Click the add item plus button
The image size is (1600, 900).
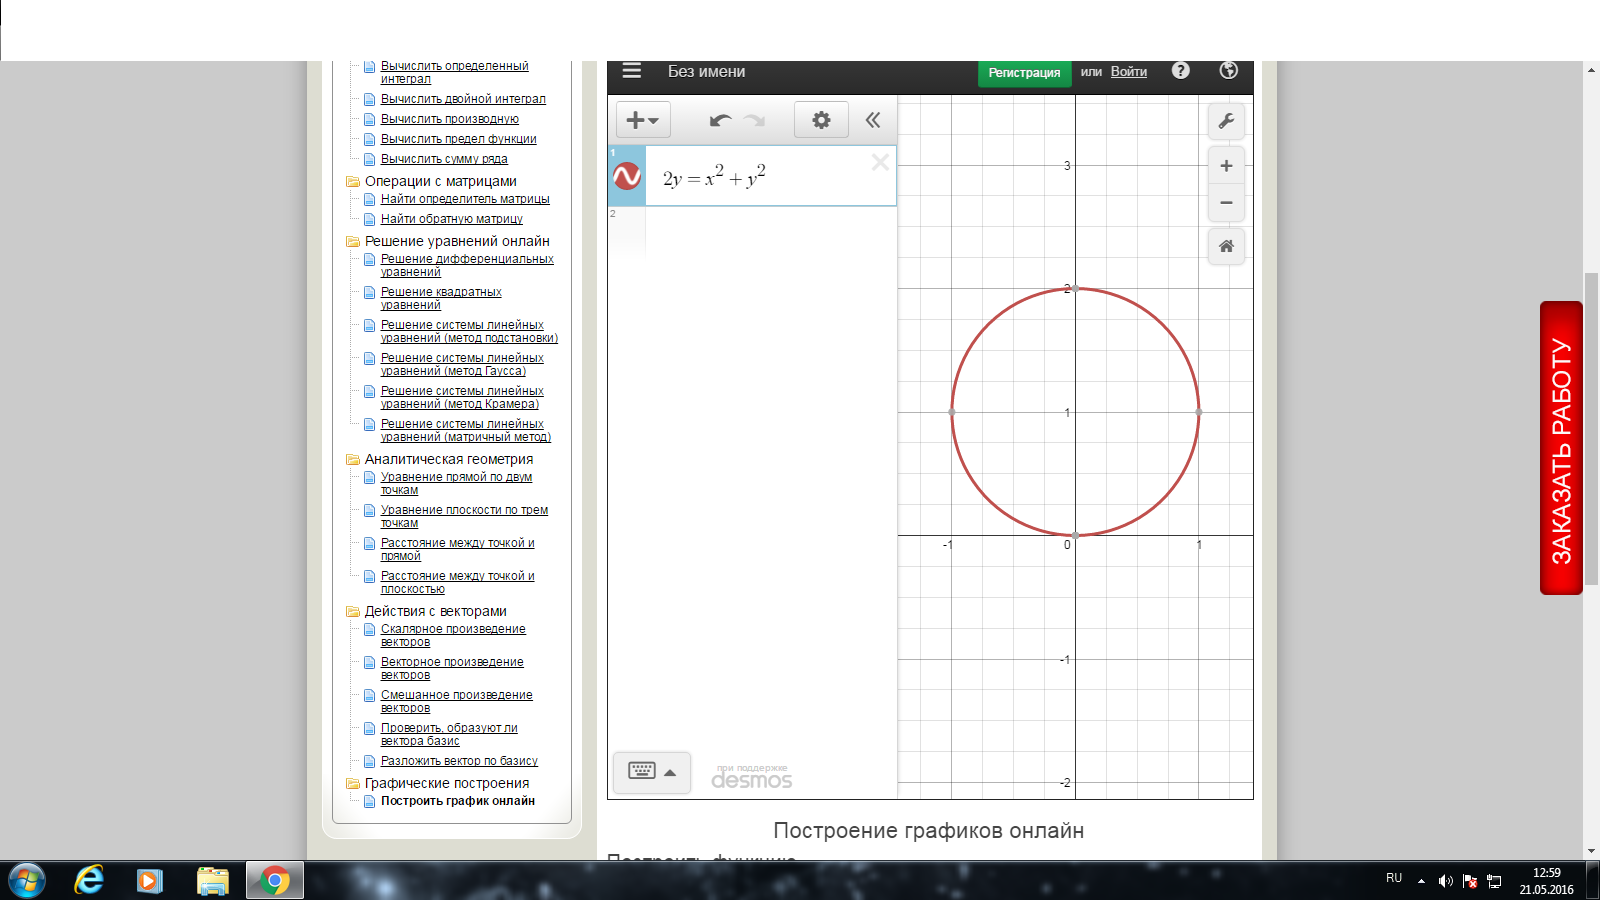642,120
